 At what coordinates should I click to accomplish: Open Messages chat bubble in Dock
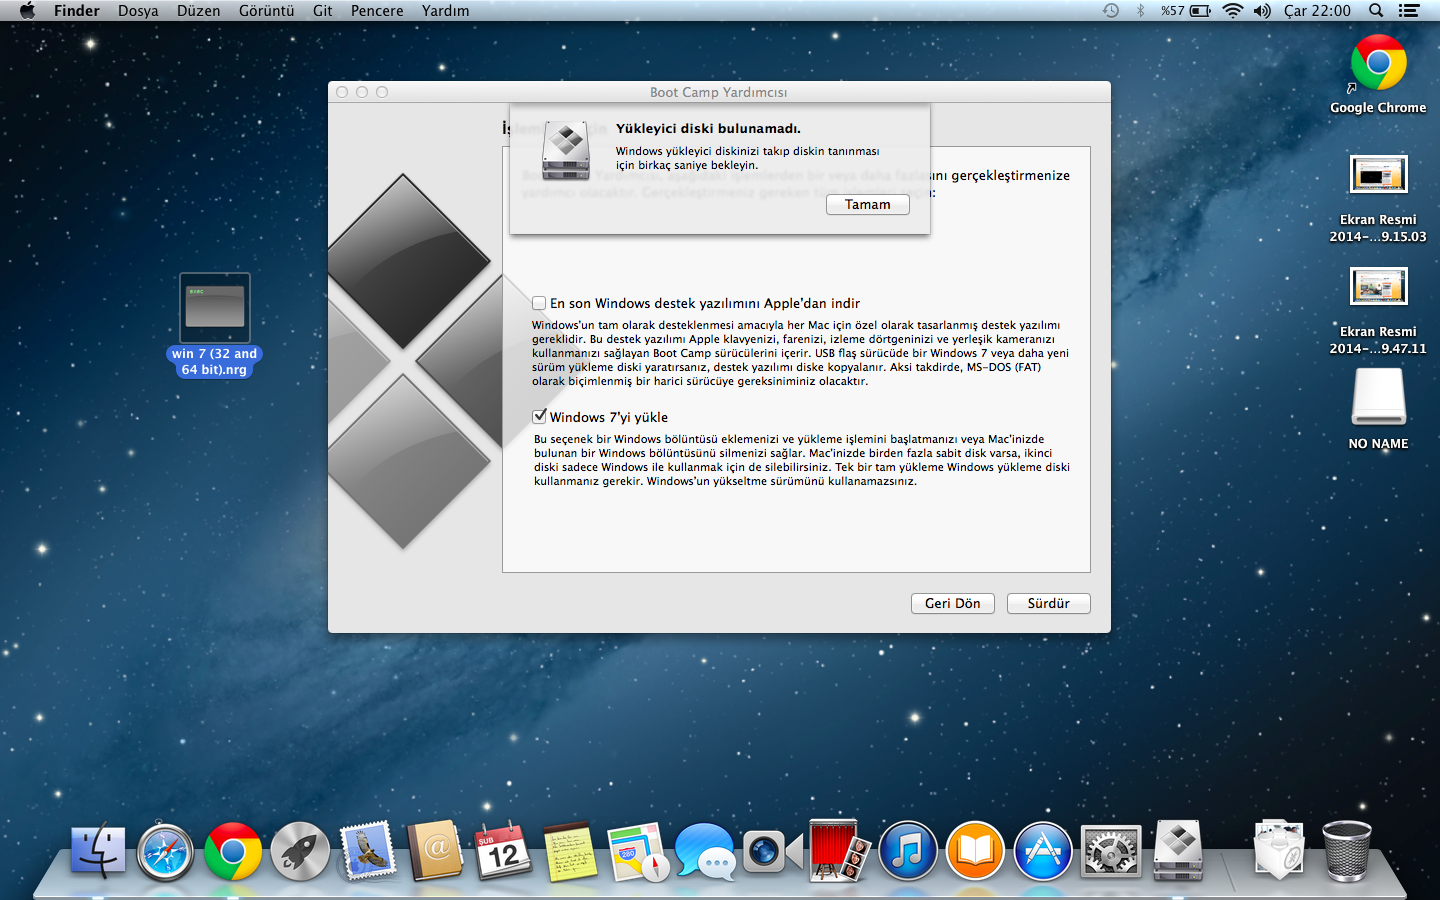click(x=704, y=851)
